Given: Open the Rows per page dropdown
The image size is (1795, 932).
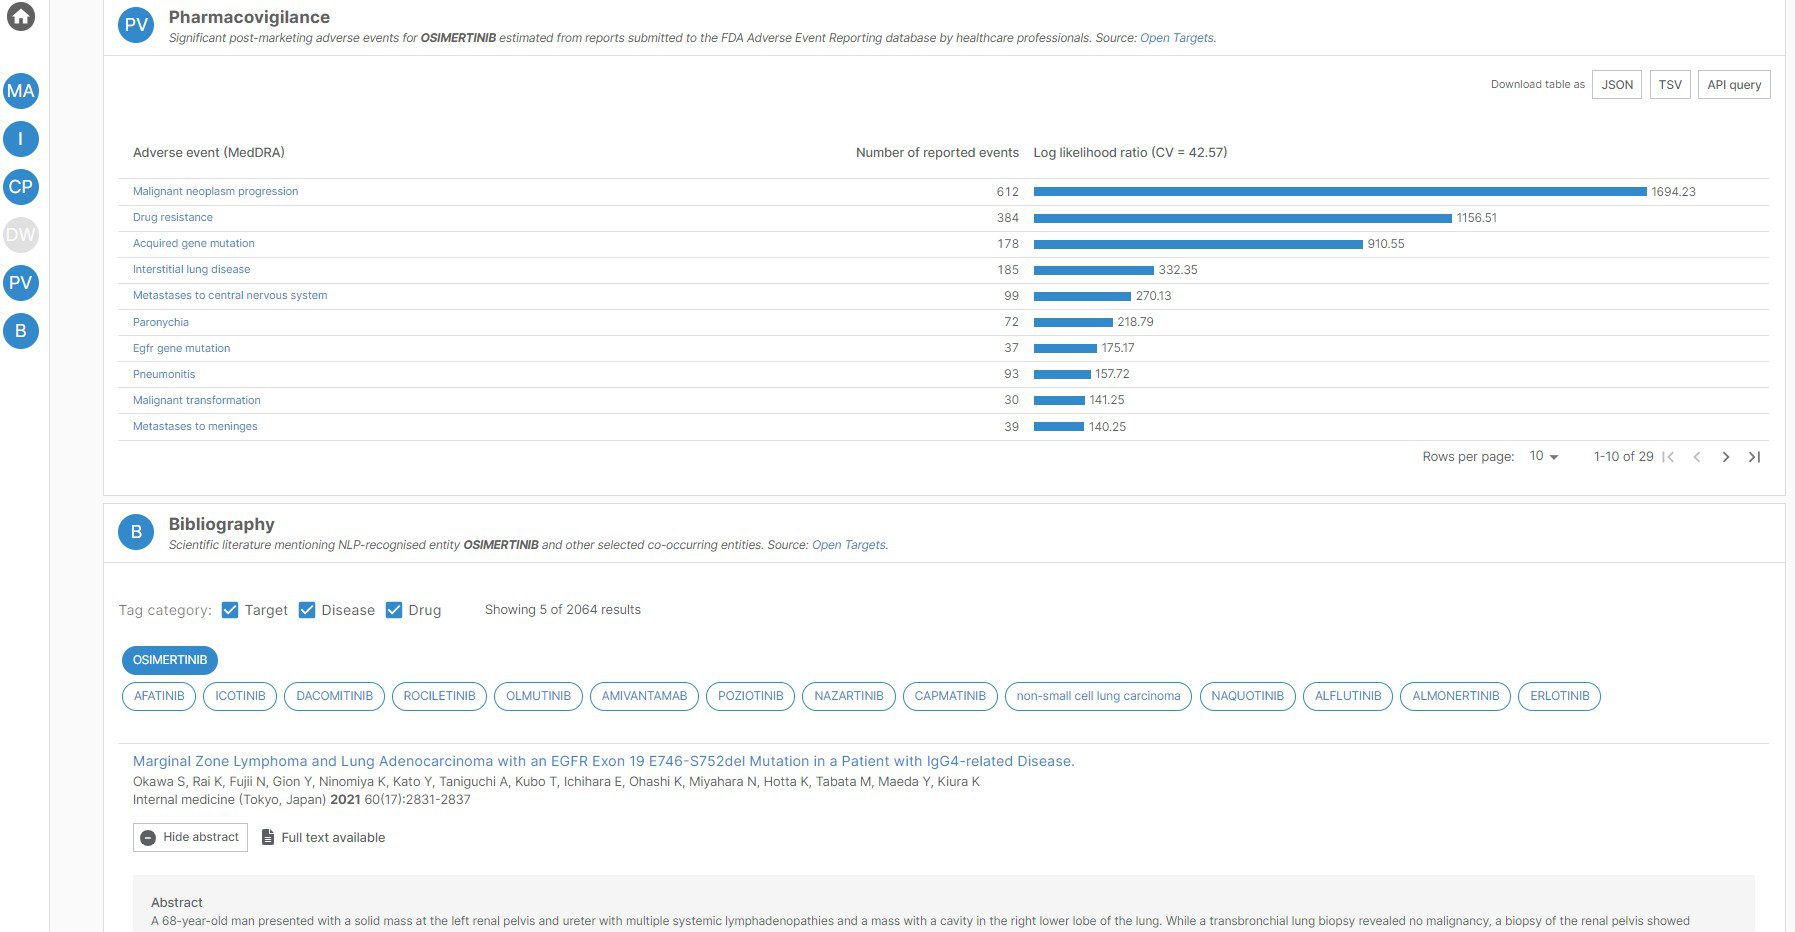Looking at the screenshot, I should (1543, 457).
